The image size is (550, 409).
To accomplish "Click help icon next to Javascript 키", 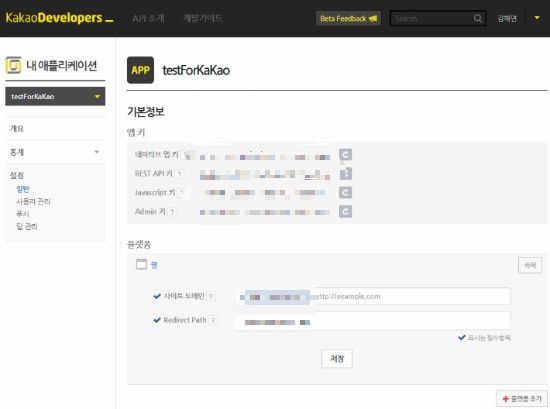I will [181, 193].
